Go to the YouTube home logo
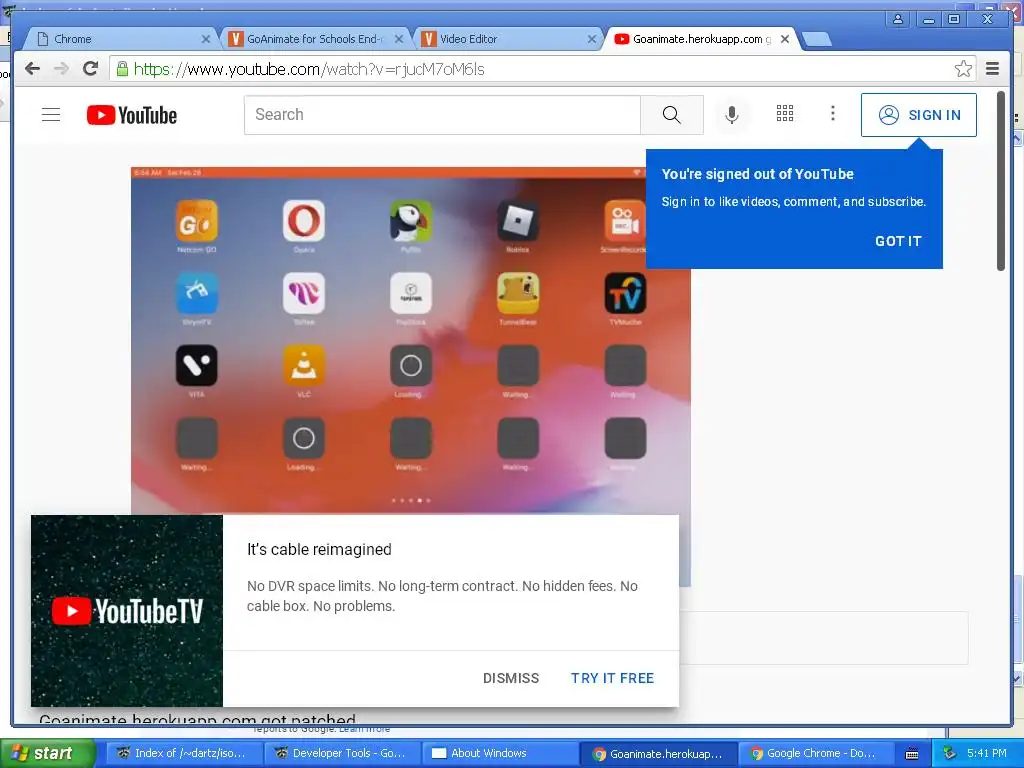 tap(132, 115)
